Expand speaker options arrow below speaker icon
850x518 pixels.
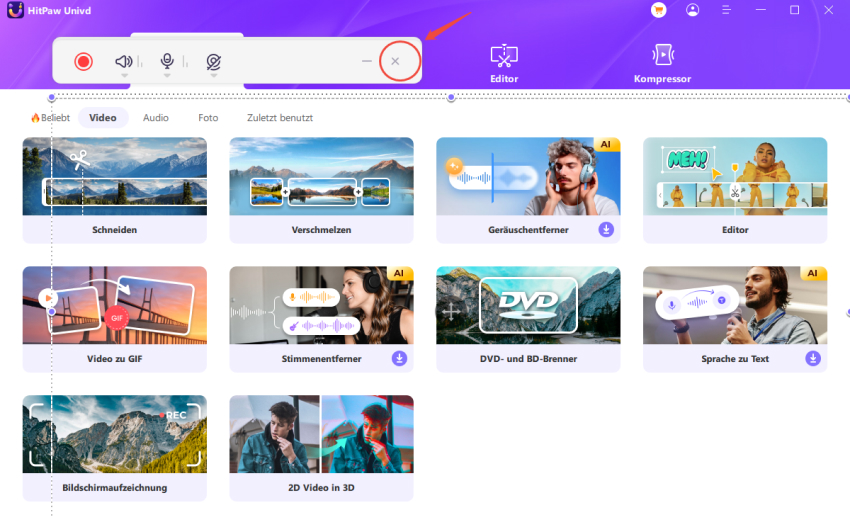[125, 75]
